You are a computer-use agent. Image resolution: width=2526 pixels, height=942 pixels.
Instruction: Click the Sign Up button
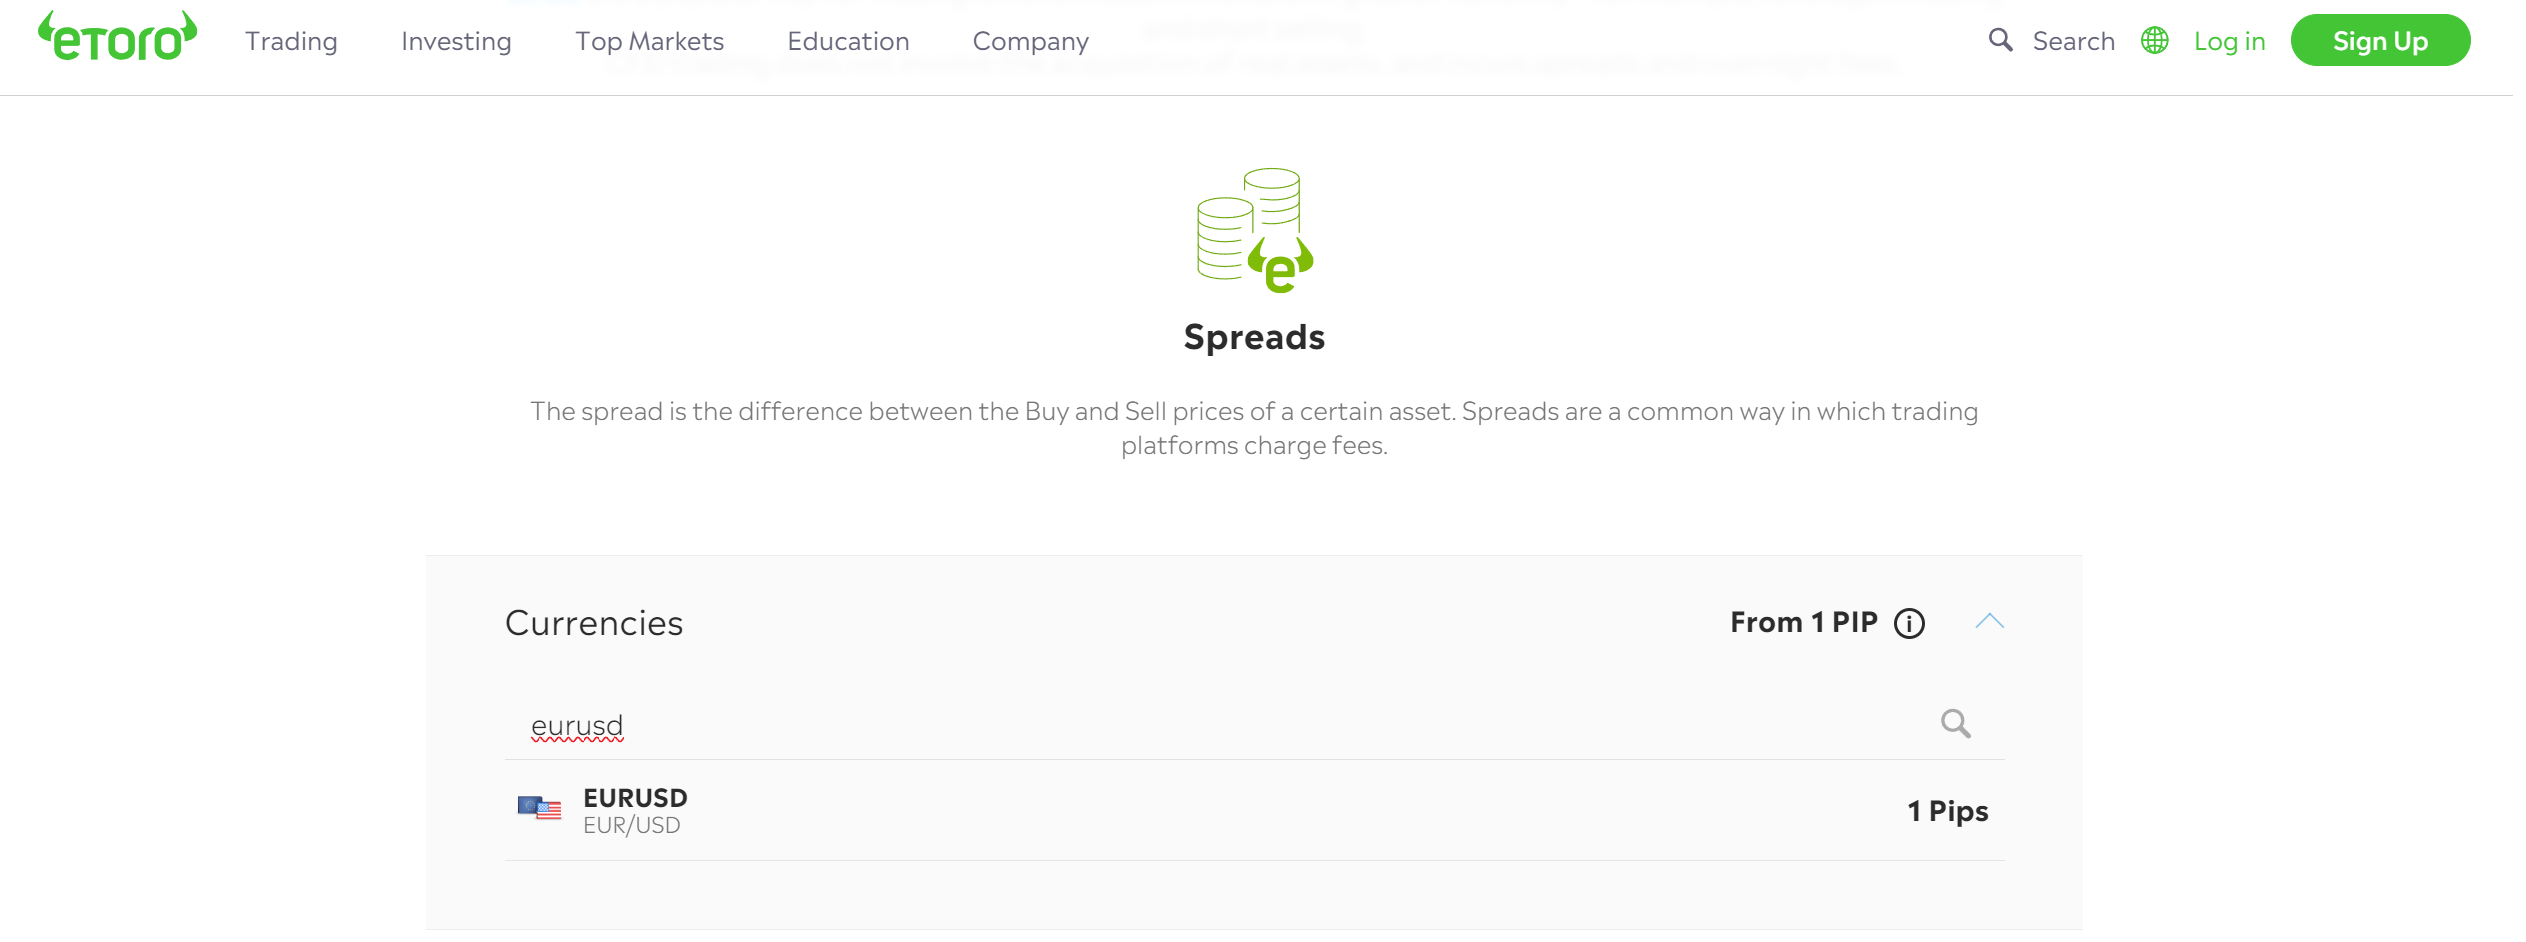tap(2381, 40)
